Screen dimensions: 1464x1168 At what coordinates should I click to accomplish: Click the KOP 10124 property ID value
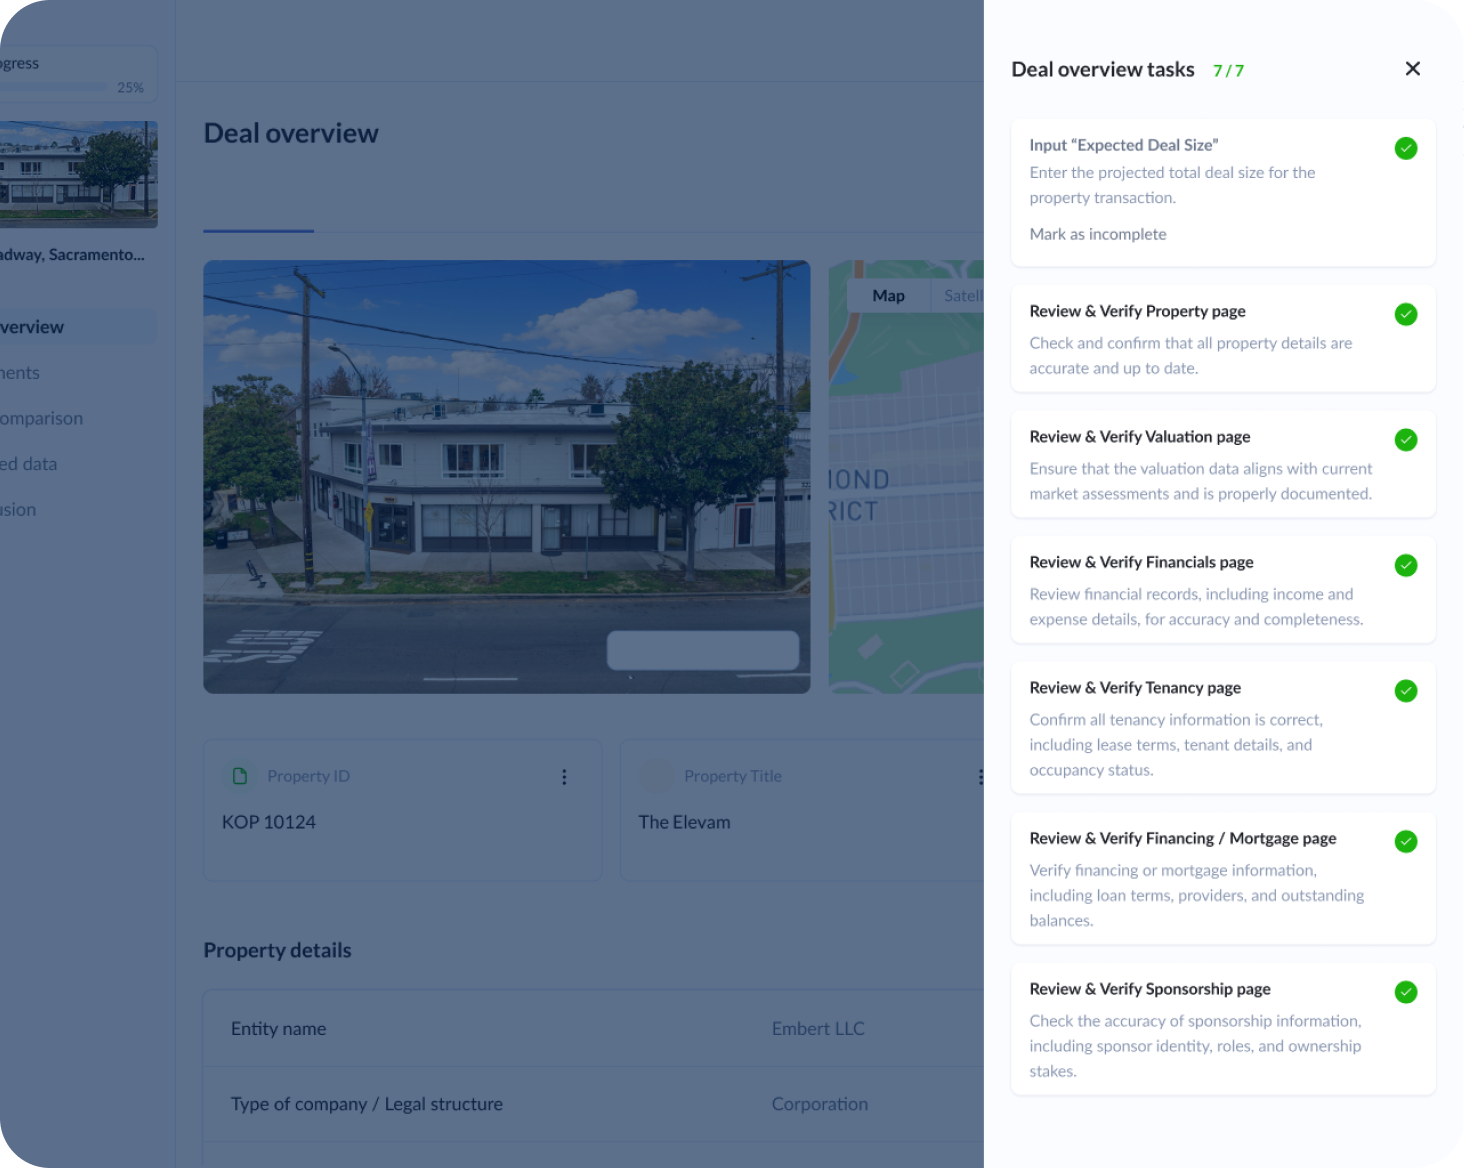(x=269, y=822)
